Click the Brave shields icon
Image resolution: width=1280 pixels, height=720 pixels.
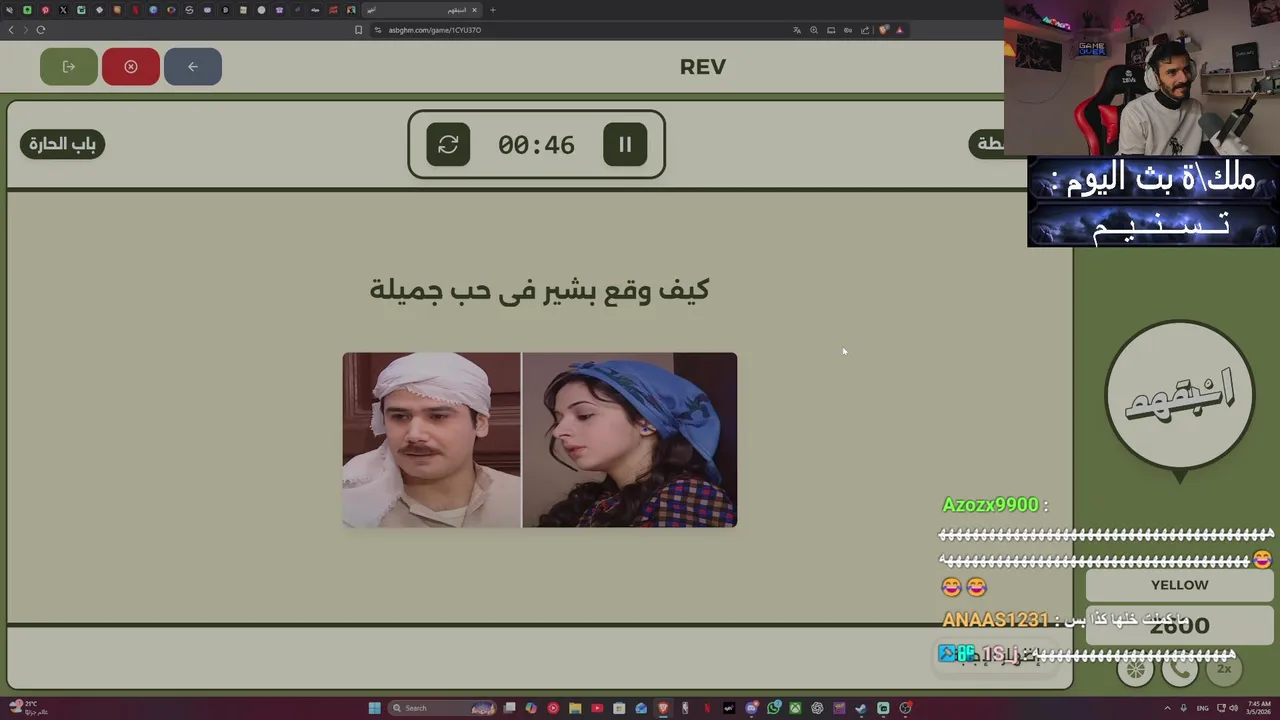(x=884, y=30)
